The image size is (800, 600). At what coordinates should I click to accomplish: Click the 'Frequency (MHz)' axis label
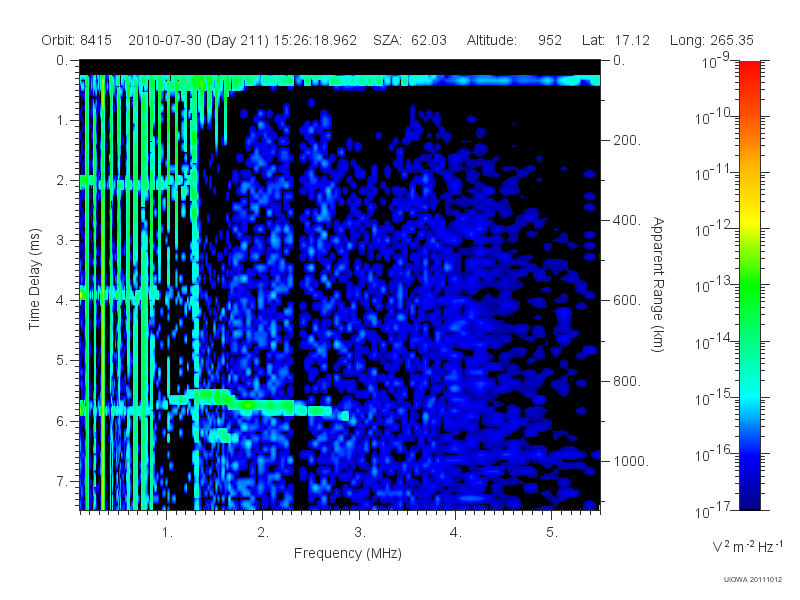pyautogui.click(x=348, y=554)
